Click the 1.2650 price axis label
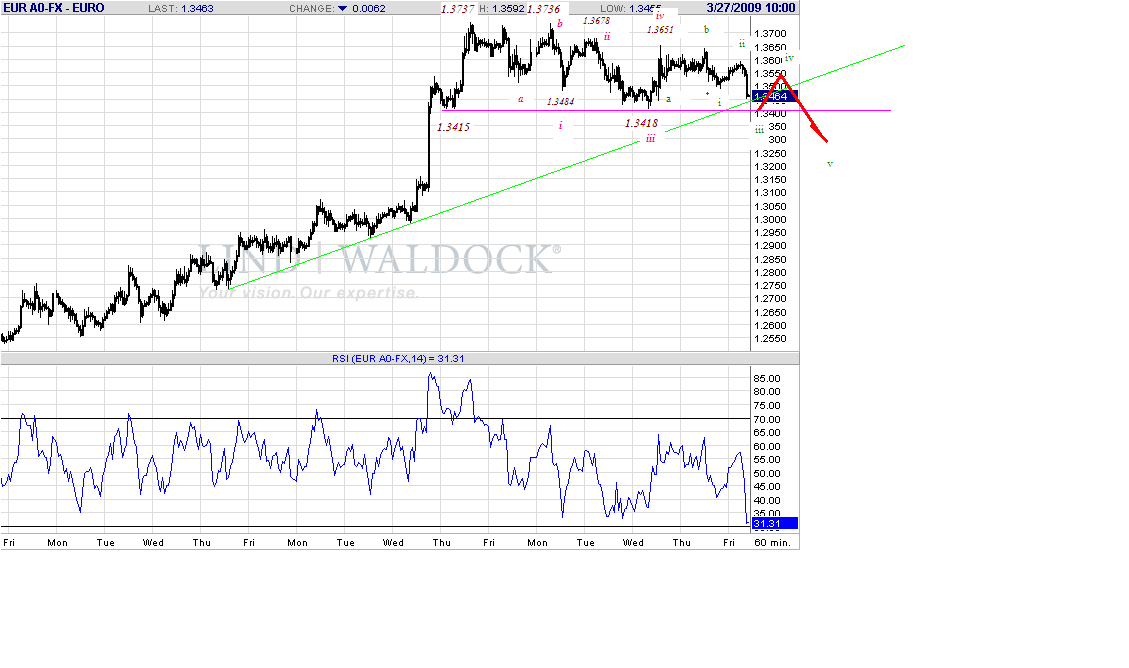The width and height of the screenshot is (1129, 668). coord(770,312)
